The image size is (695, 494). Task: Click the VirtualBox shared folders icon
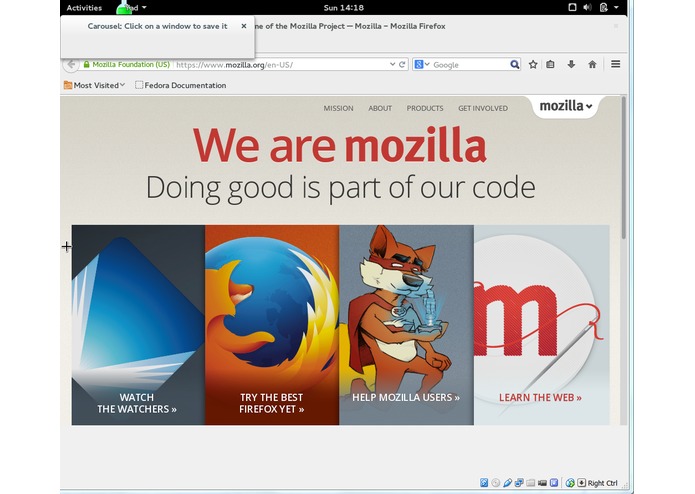point(531,483)
